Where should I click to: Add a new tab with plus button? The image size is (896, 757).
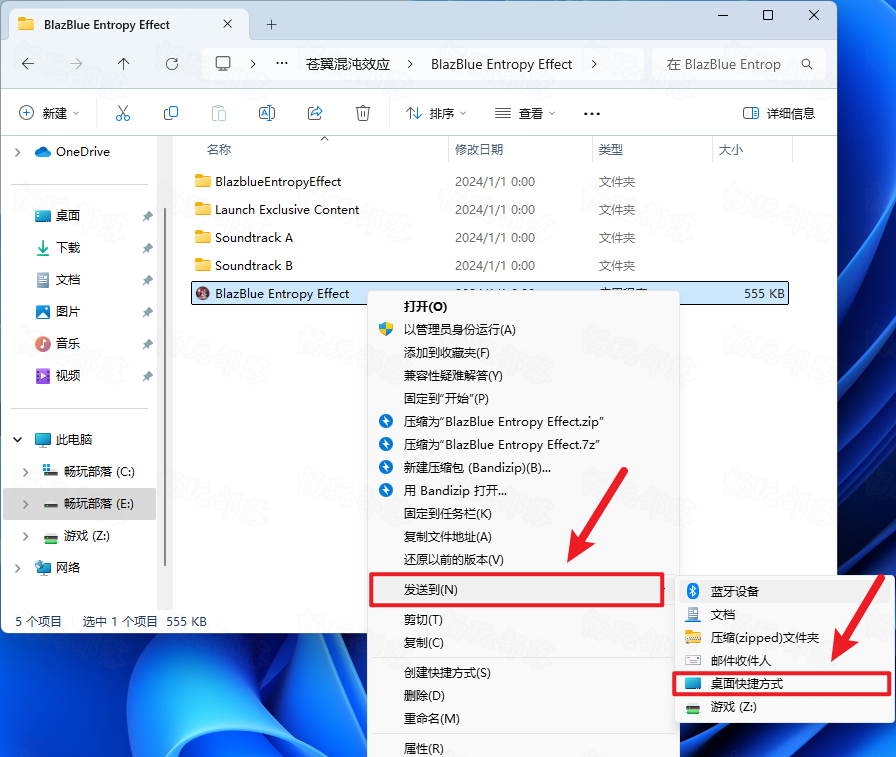coord(271,25)
